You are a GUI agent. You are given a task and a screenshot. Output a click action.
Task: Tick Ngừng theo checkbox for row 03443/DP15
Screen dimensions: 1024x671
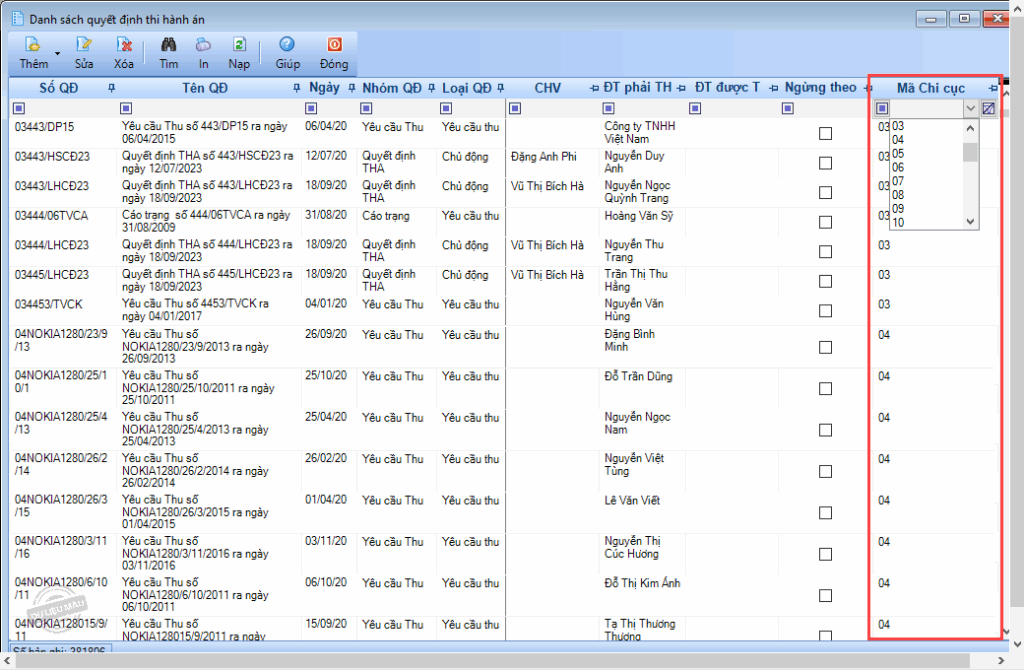(x=825, y=133)
